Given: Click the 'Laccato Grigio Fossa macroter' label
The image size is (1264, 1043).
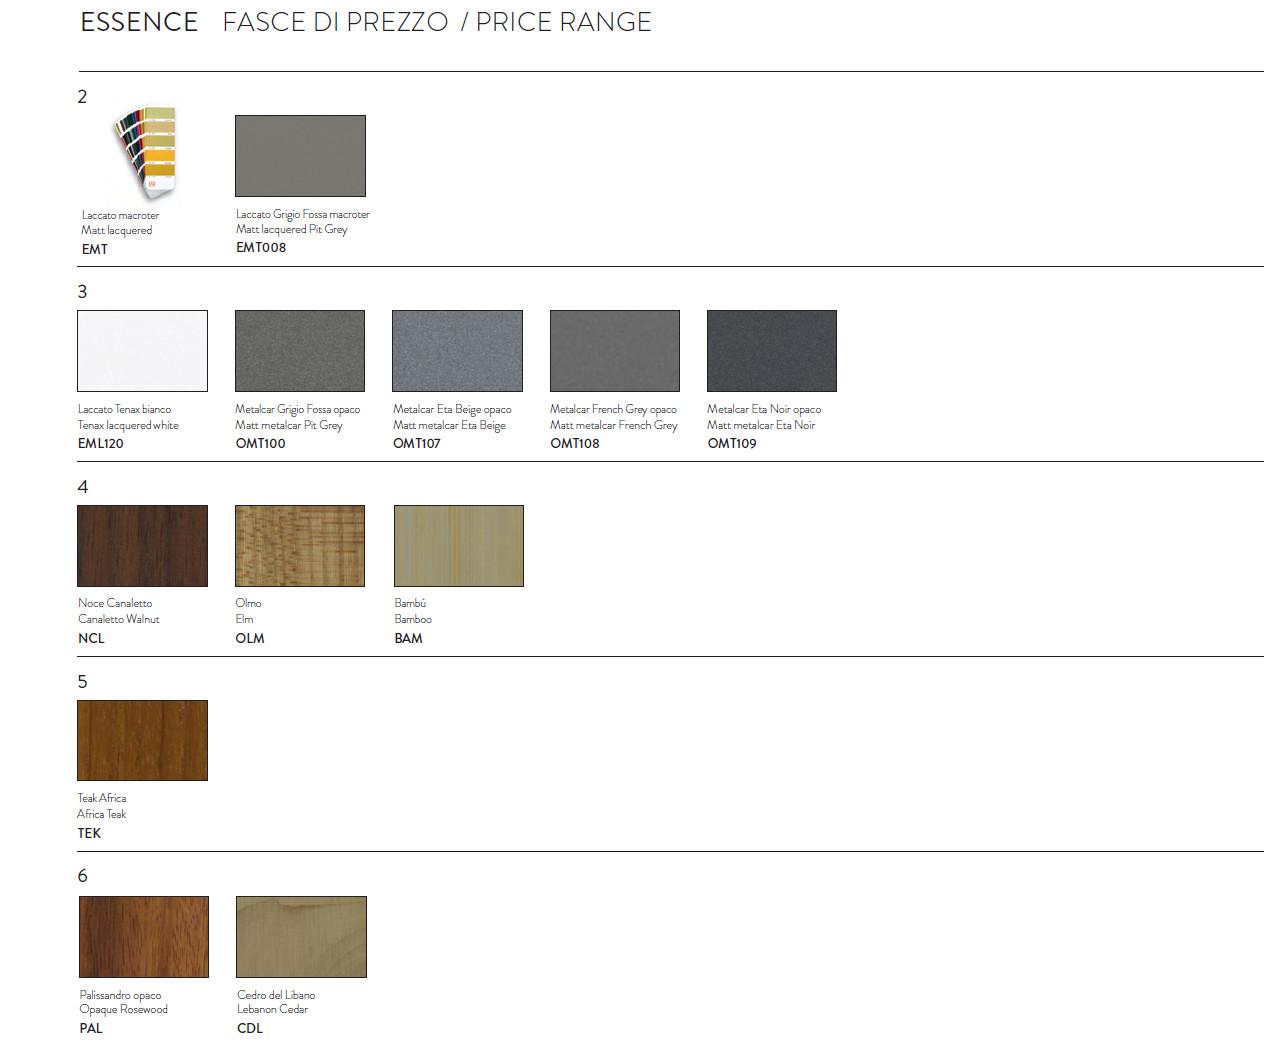Looking at the screenshot, I should (303, 214).
